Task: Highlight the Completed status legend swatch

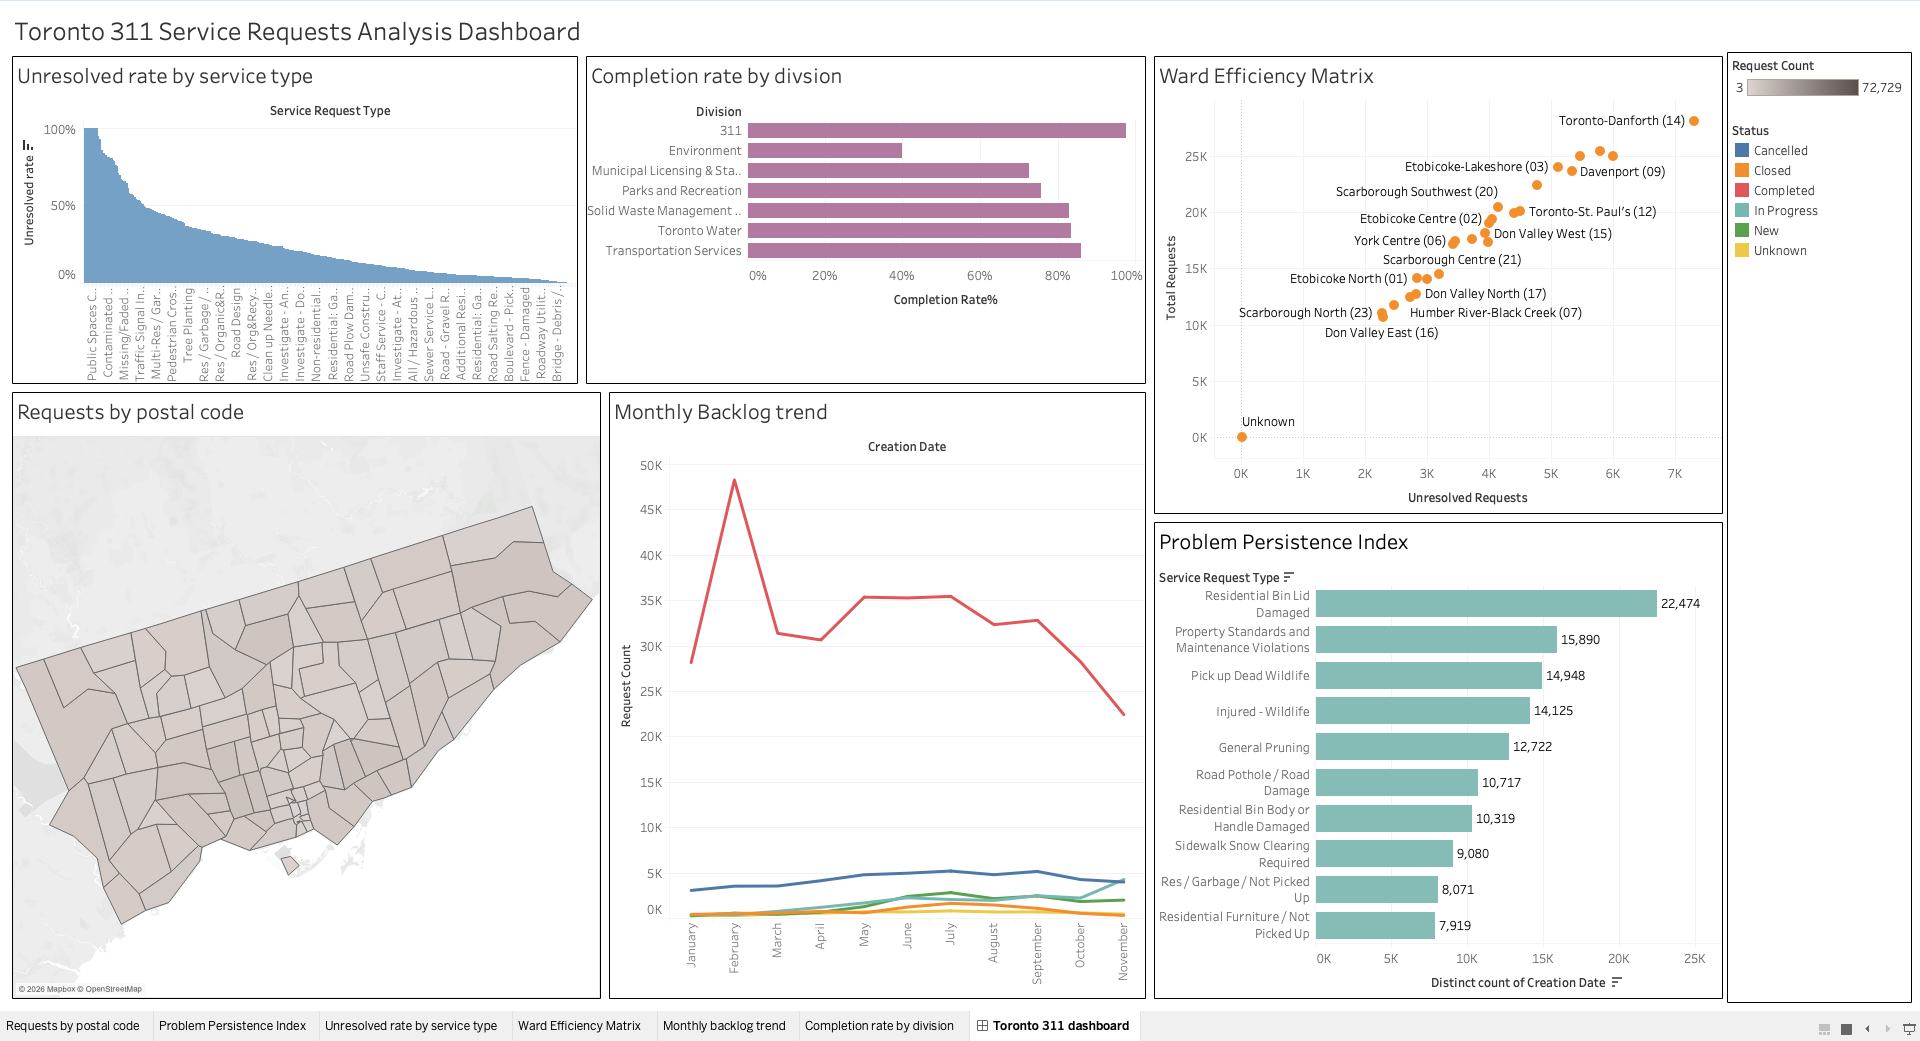Action: 1742,190
